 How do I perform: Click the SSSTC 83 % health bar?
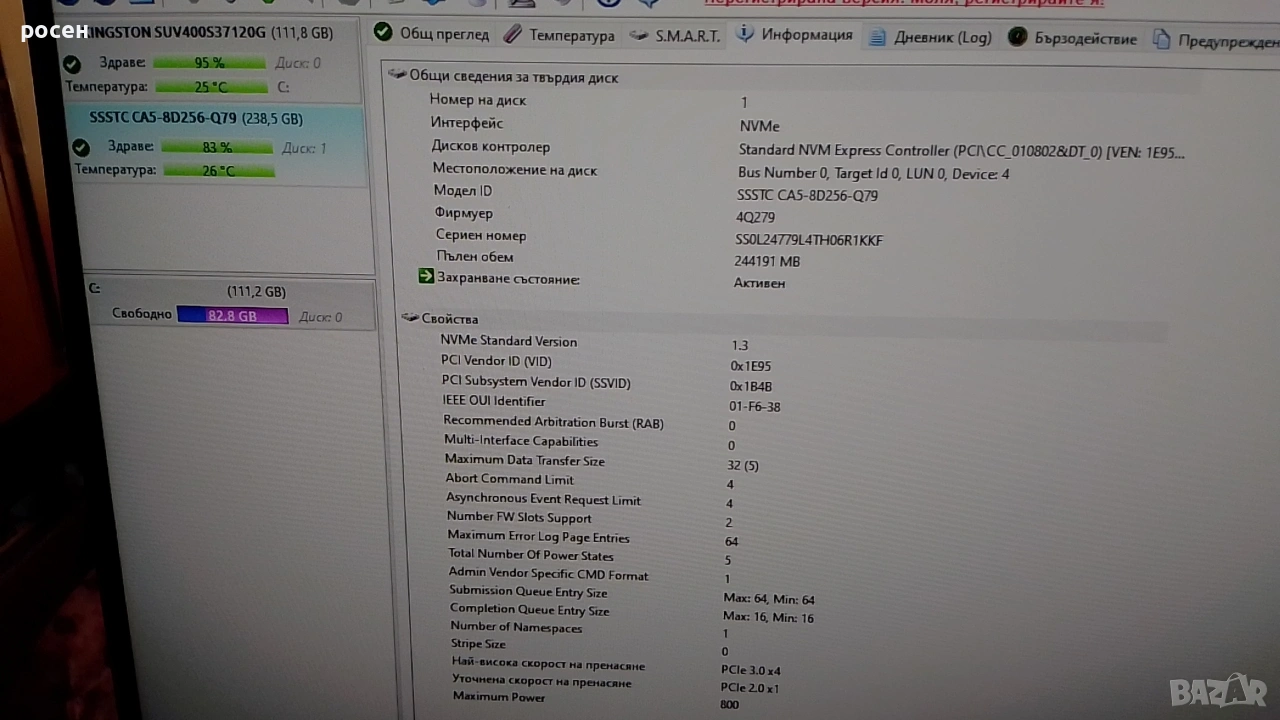[x=216, y=148]
